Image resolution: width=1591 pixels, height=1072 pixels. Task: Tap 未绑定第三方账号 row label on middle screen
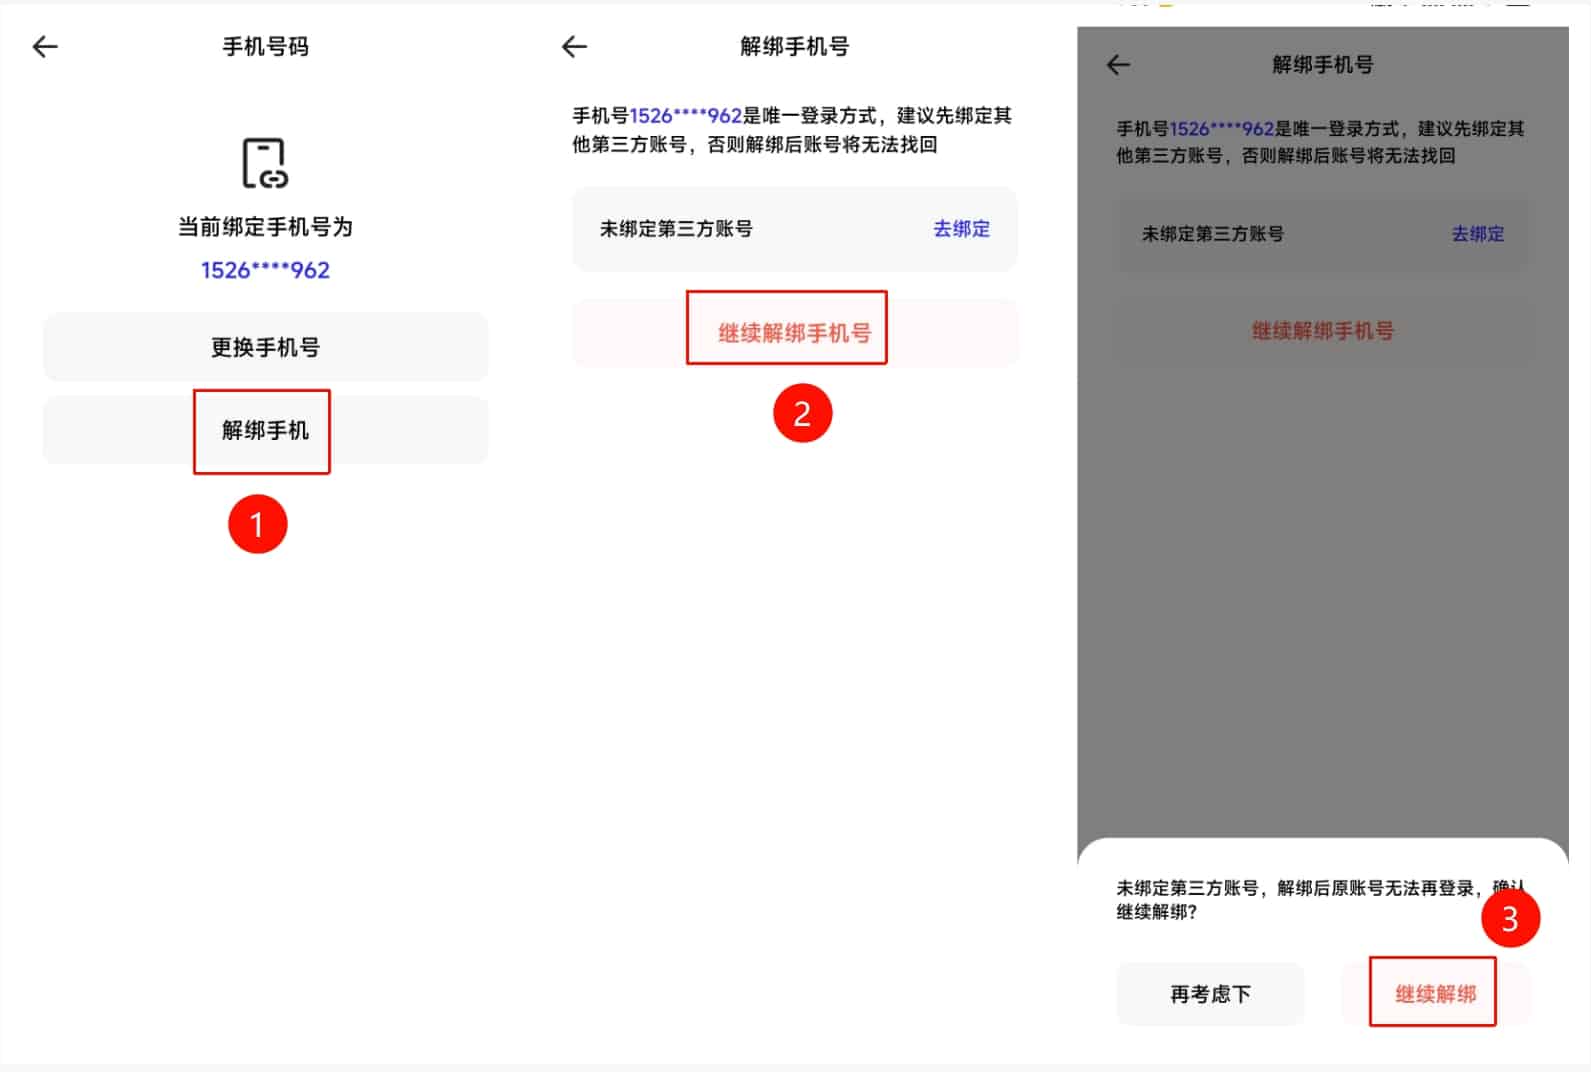(676, 229)
